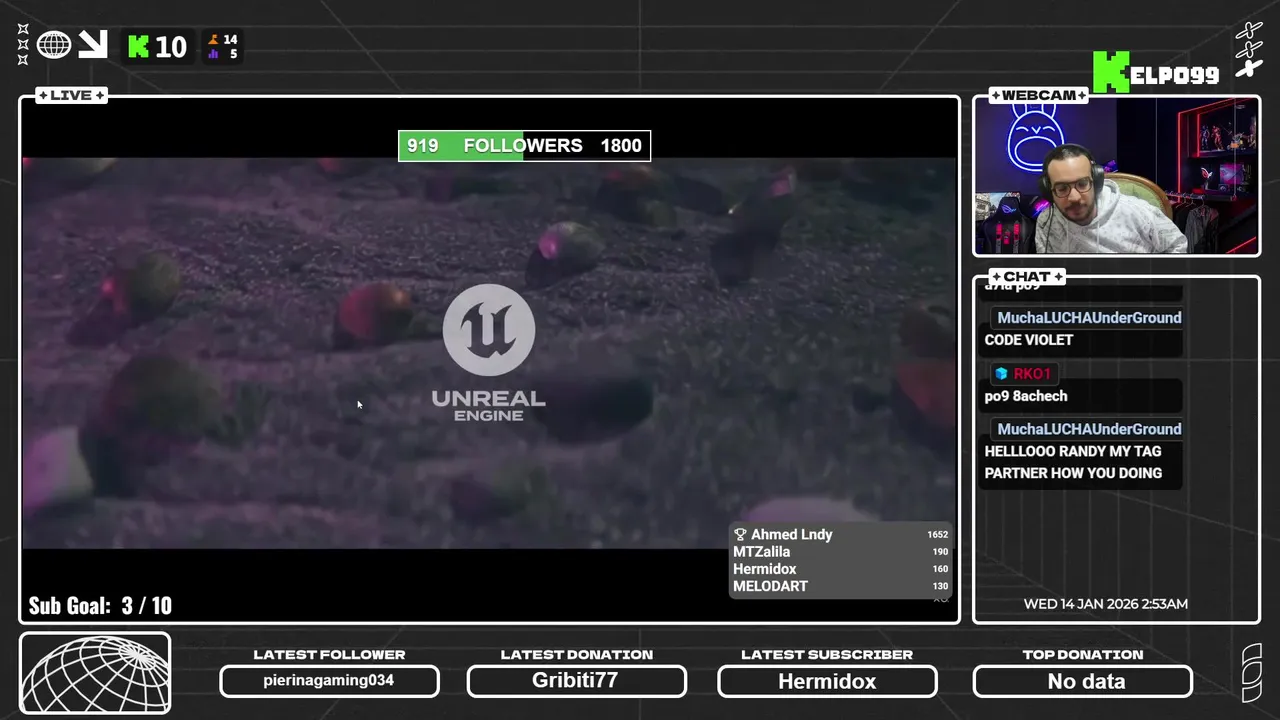Click the KELPO99 channel logo
This screenshot has height=720, width=1280.
pyautogui.click(x=1156, y=72)
